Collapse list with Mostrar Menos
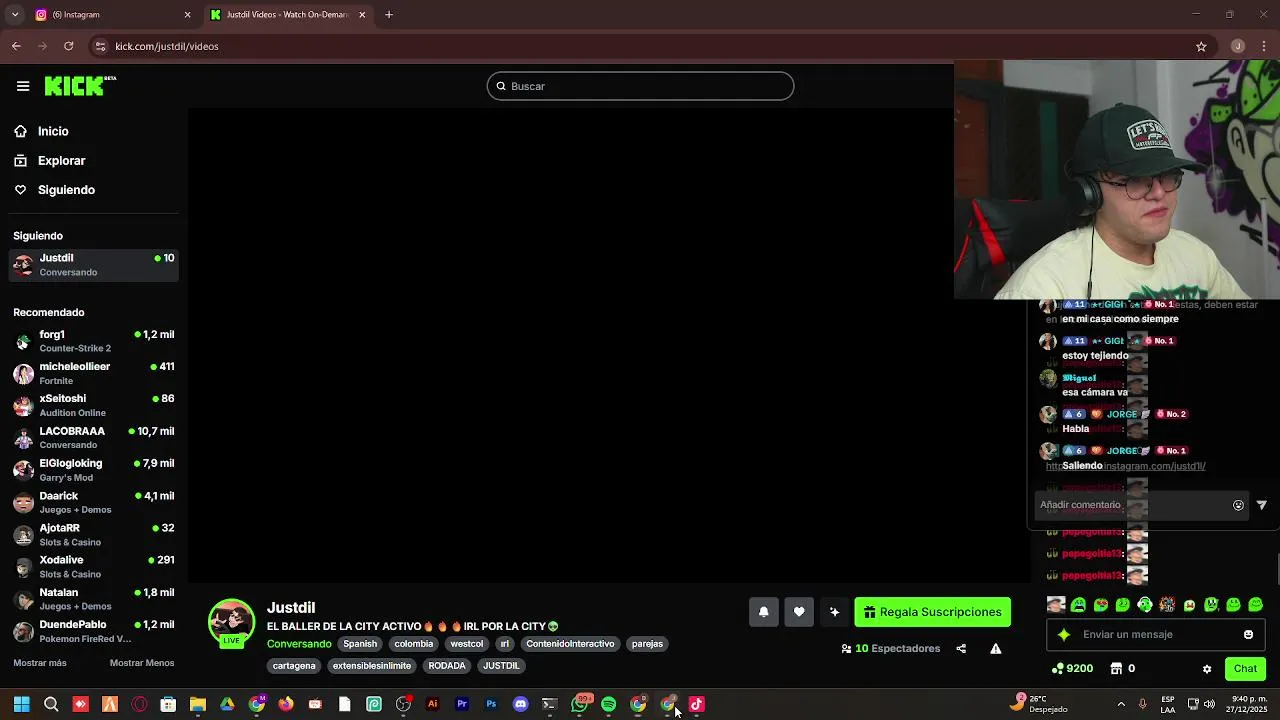 point(142,663)
